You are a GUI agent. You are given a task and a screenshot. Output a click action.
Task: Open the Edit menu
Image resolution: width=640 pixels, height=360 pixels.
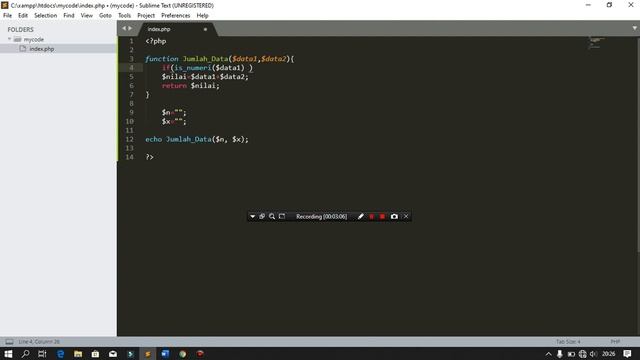point(23,16)
